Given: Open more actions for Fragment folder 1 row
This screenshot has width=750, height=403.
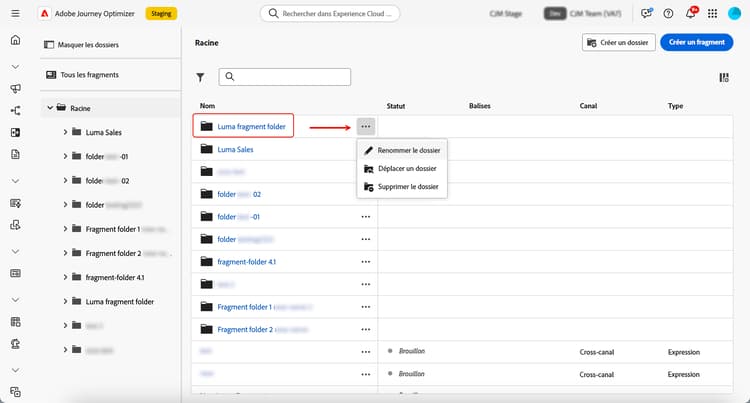Looking at the screenshot, I should pos(366,307).
